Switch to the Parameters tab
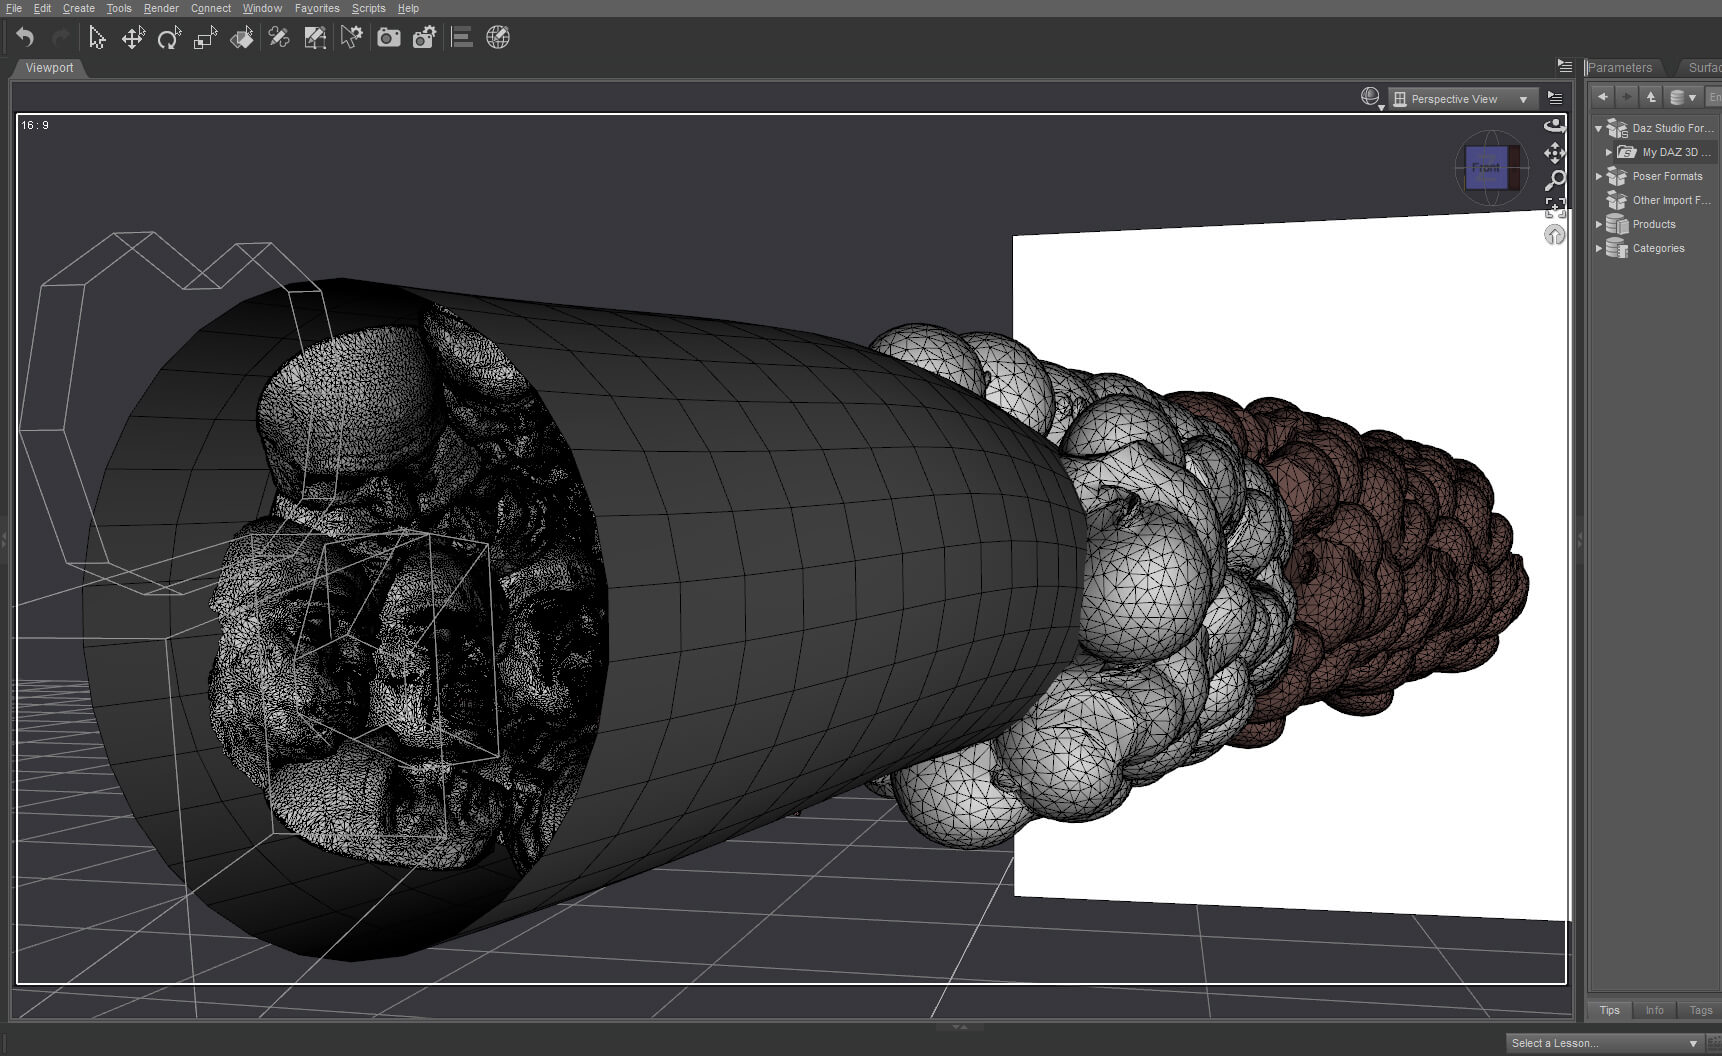This screenshot has width=1722, height=1056. click(x=1620, y=67)
